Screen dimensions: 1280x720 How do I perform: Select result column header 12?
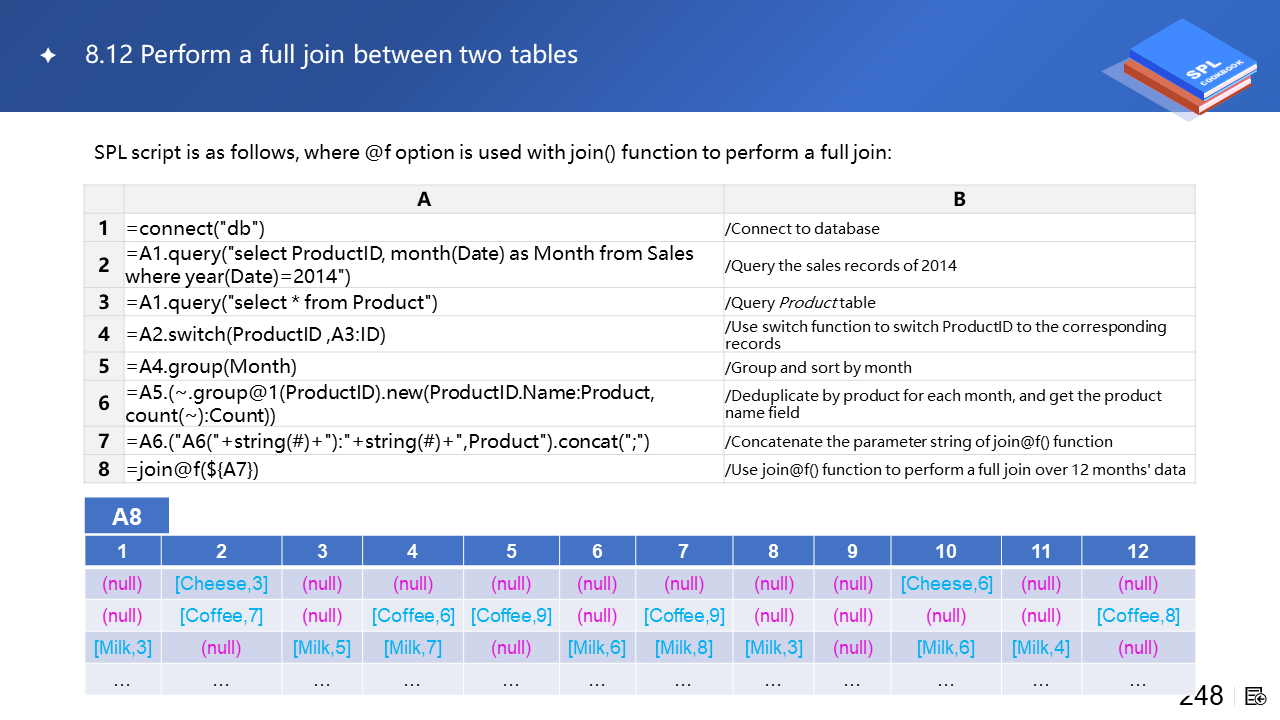point(1138,551)
